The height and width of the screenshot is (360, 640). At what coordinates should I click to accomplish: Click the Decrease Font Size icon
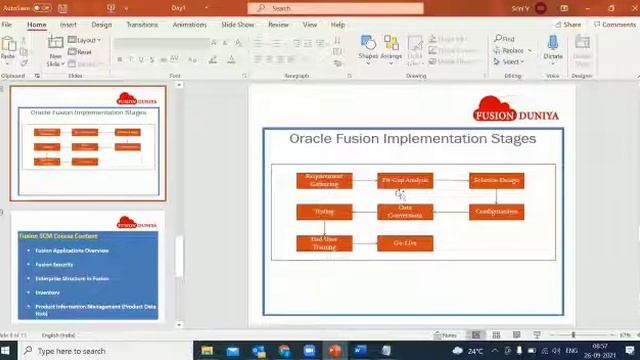pos(225,43)
